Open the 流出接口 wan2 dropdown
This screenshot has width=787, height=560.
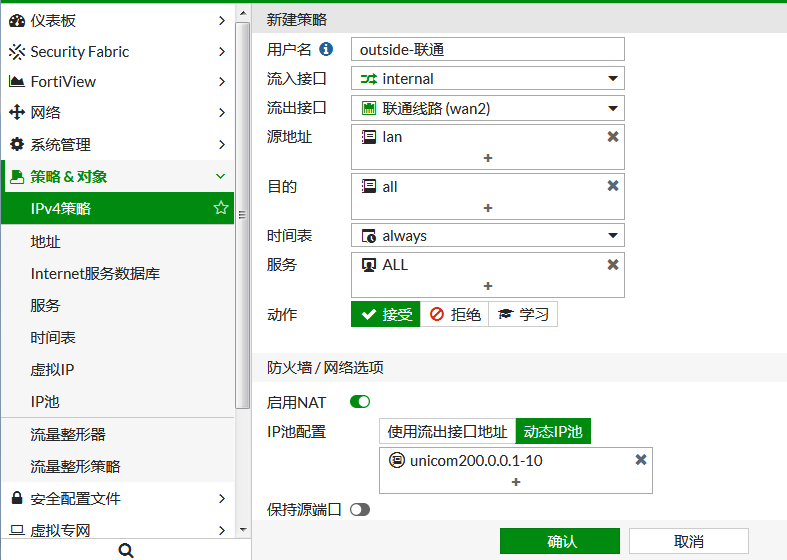(488, 108)
